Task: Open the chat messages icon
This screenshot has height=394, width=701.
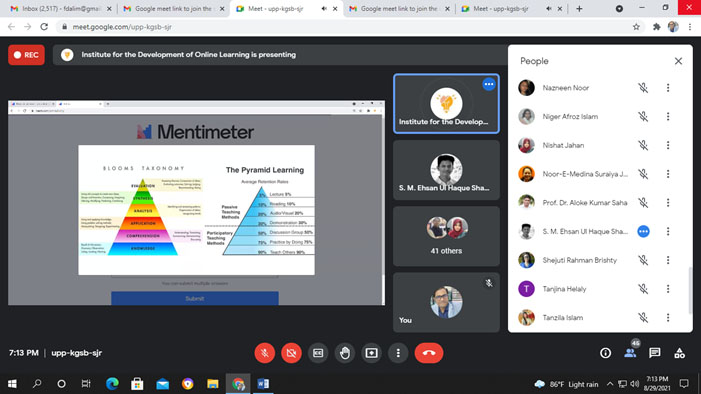Action: [x=655, y=353]
